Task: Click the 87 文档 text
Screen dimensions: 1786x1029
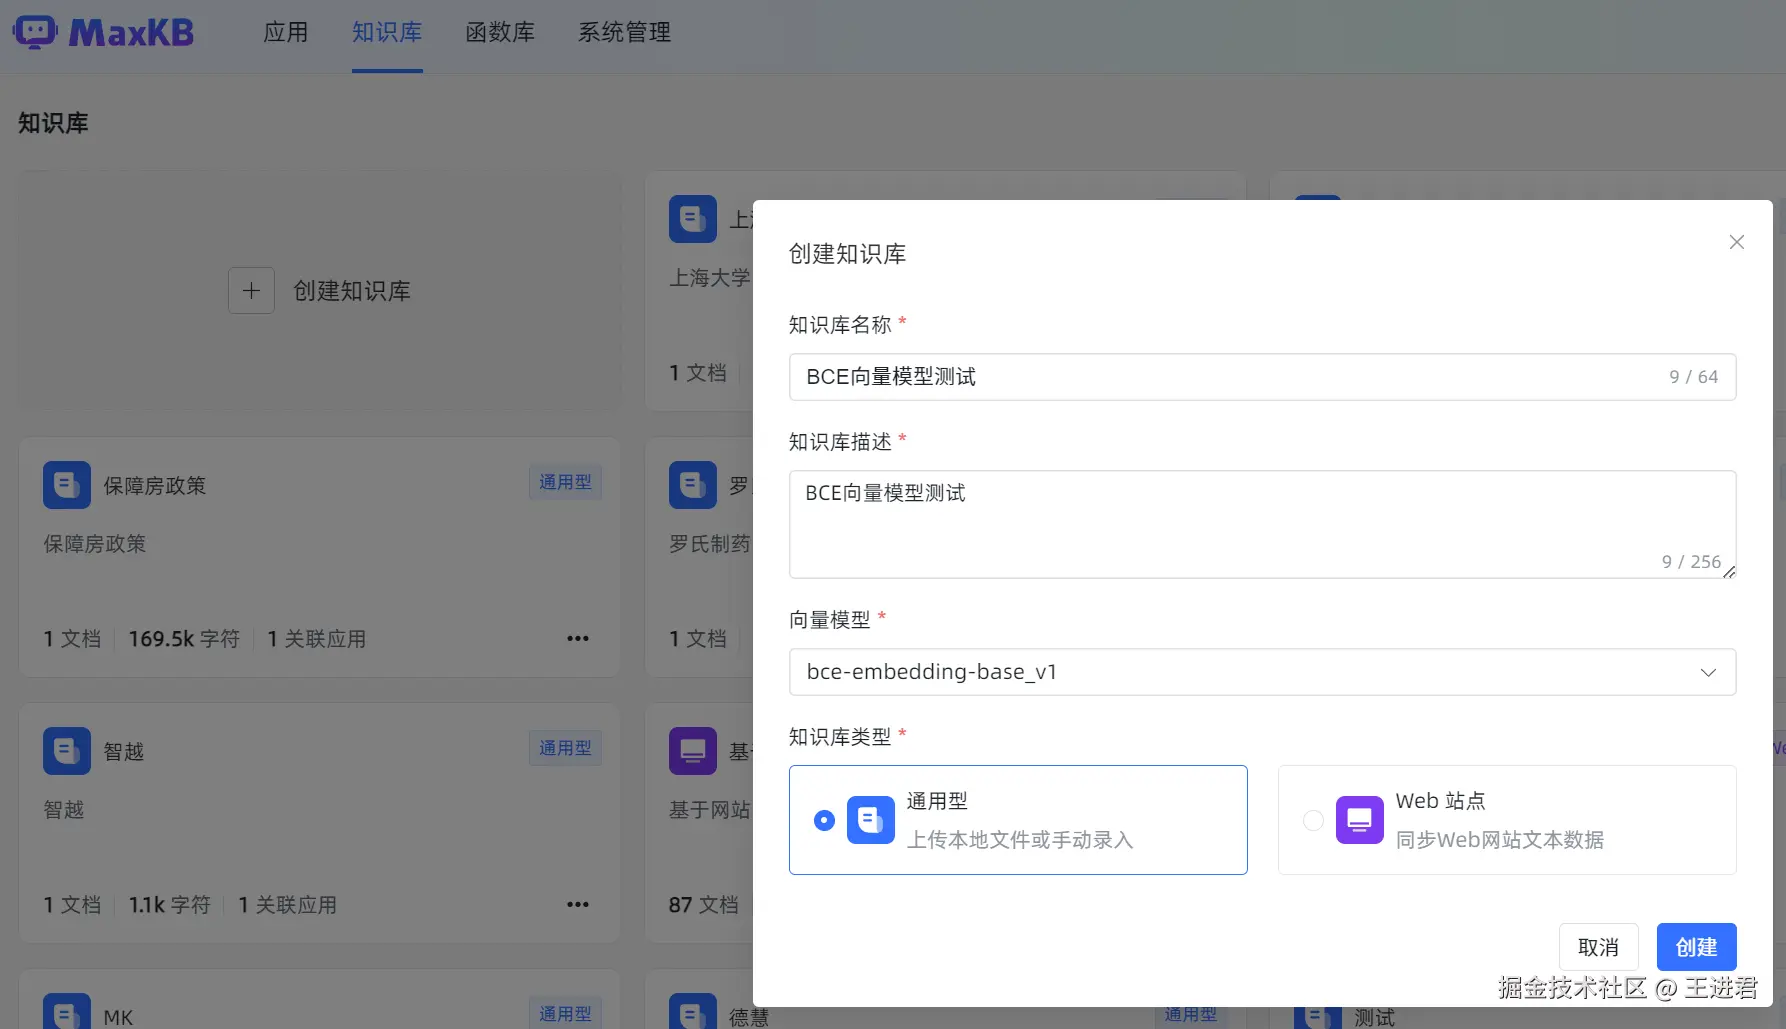Action: click(x=704, y=905)
